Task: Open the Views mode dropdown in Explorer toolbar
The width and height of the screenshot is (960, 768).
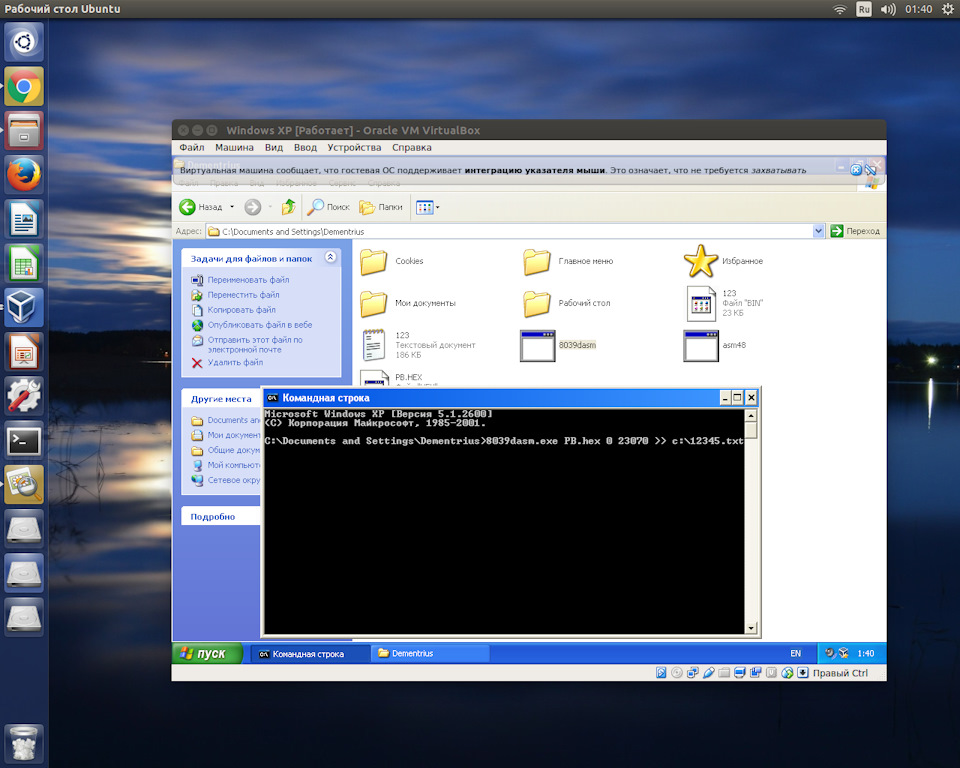Action: click(427, 207)
